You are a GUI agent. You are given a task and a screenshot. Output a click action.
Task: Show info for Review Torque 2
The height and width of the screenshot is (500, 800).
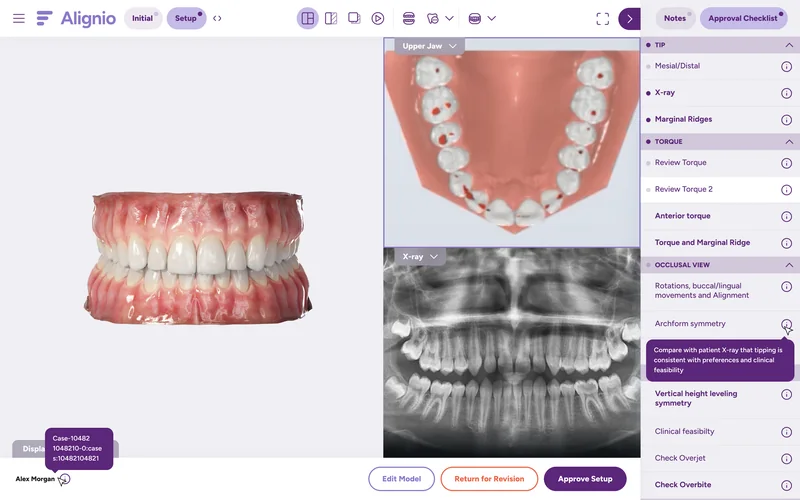786,190
